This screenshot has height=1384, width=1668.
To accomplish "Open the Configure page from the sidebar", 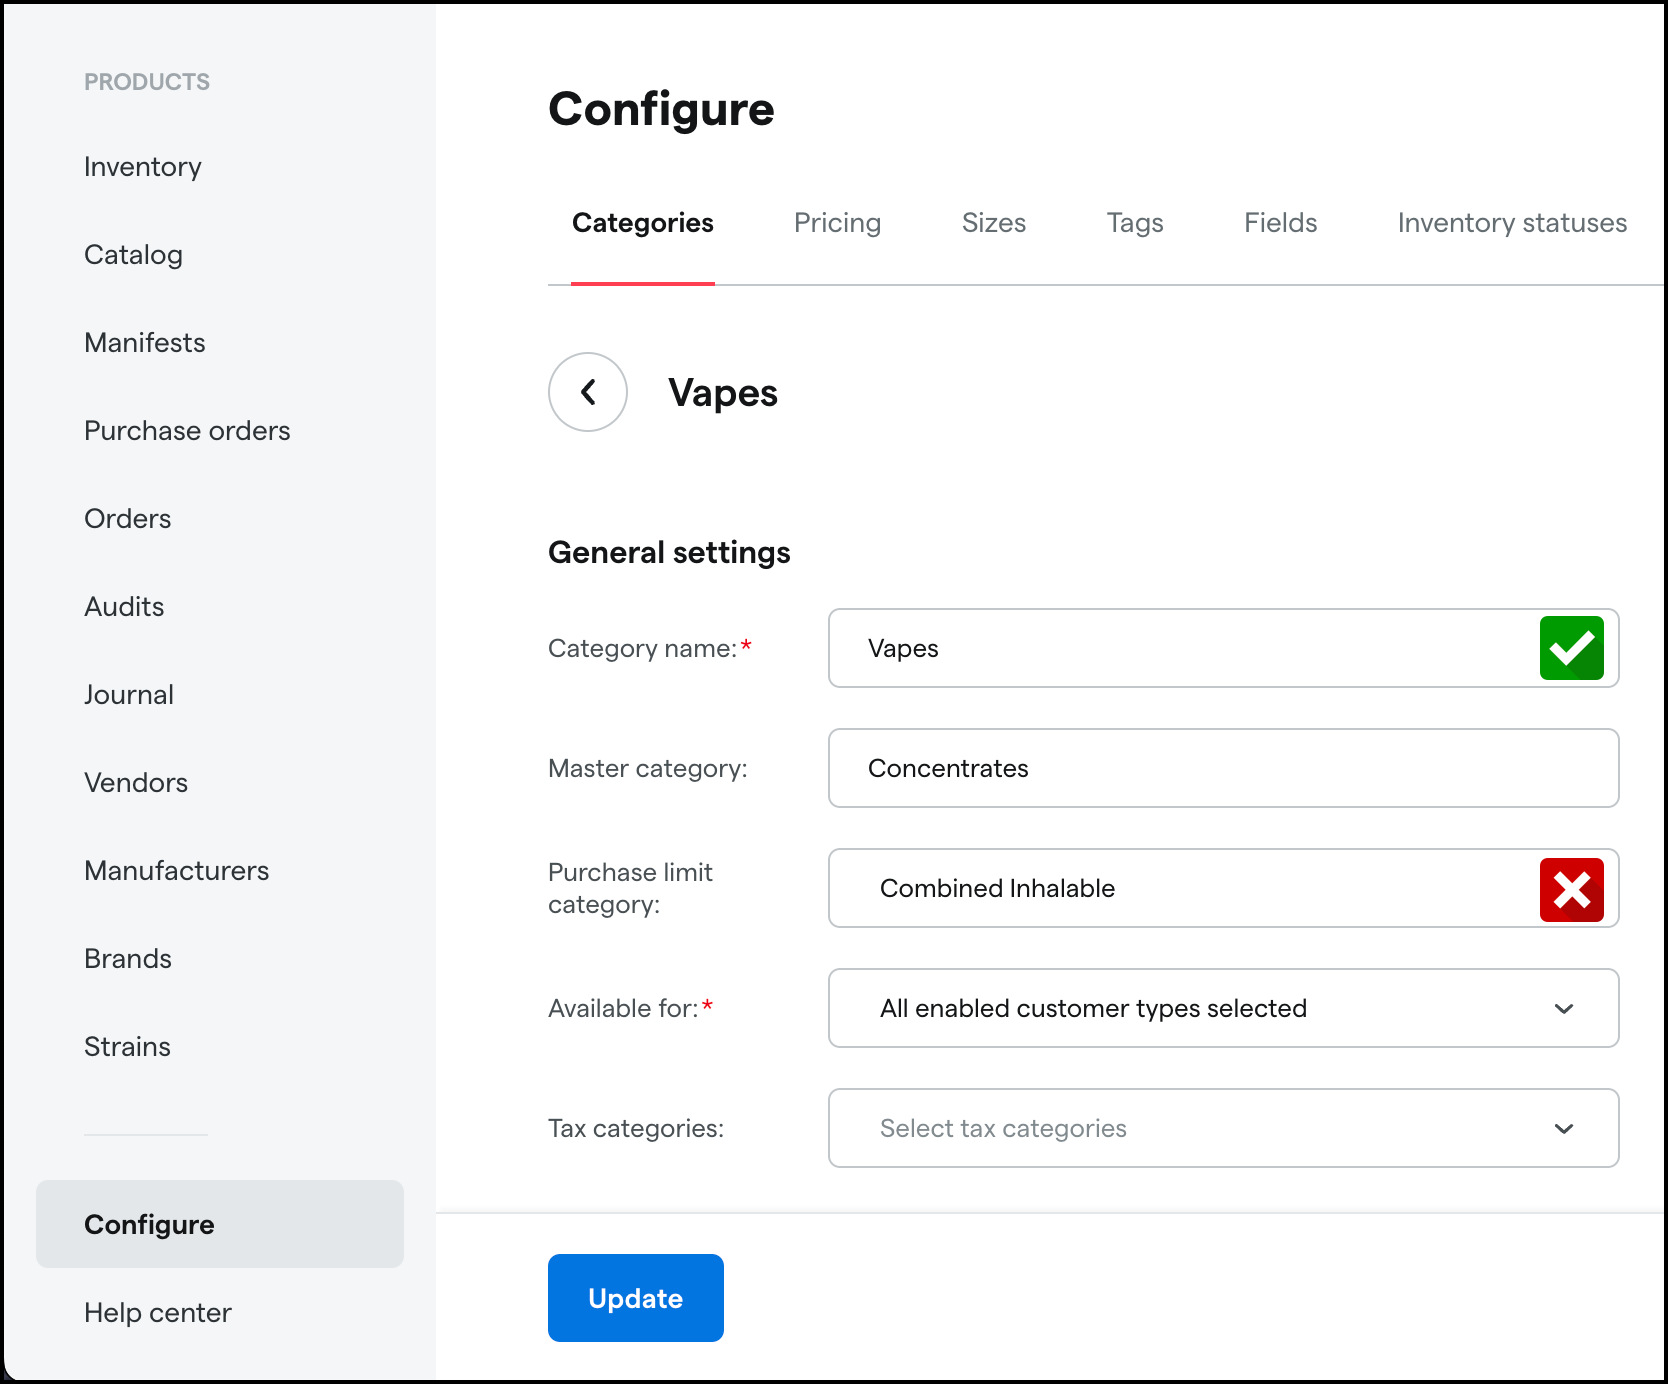I will 148,1224.
